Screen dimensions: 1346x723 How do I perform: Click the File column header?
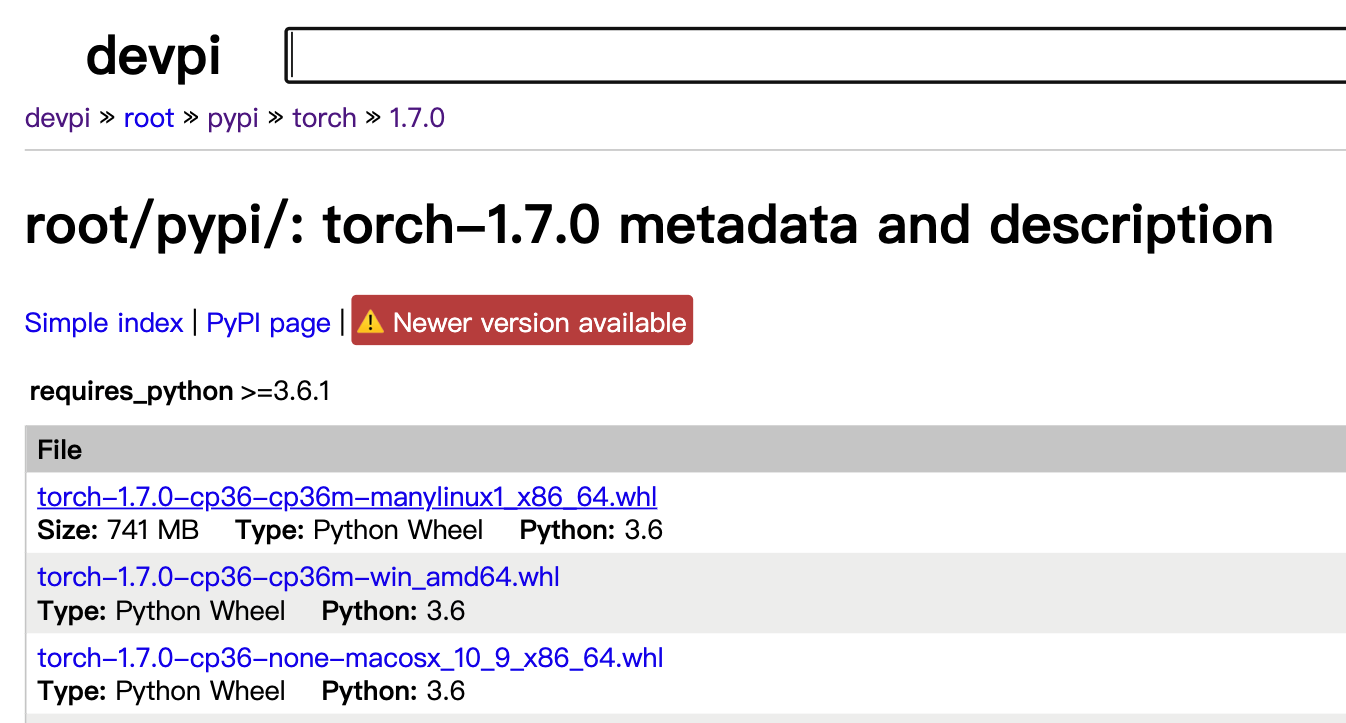click(60, 450)
